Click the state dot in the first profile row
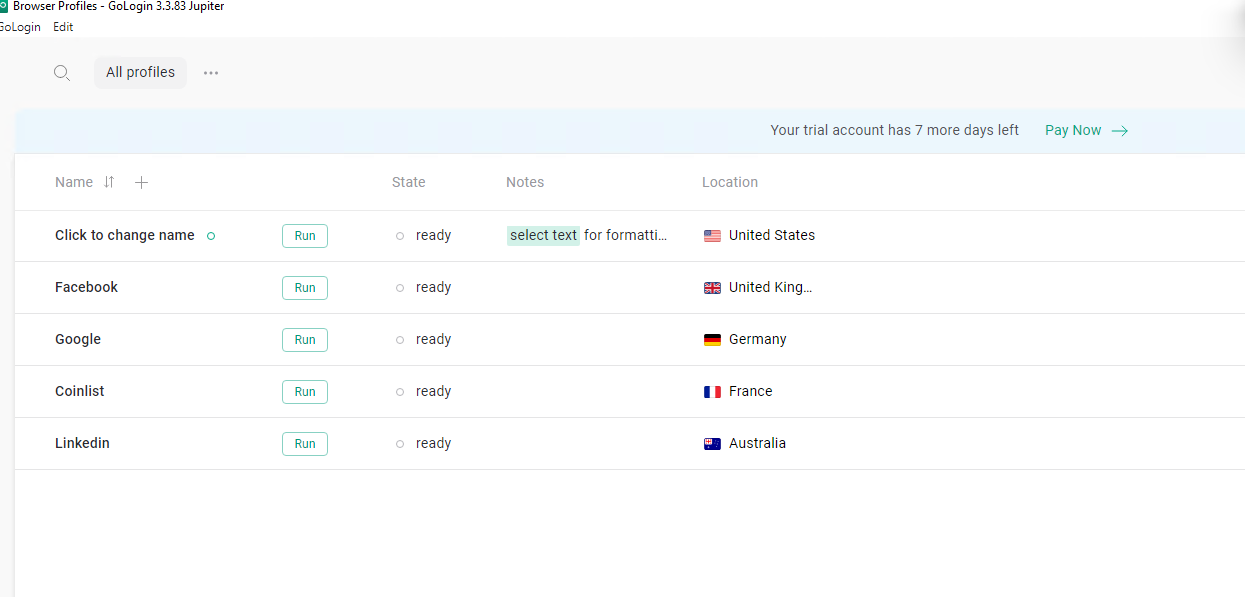 pos(400,236)
